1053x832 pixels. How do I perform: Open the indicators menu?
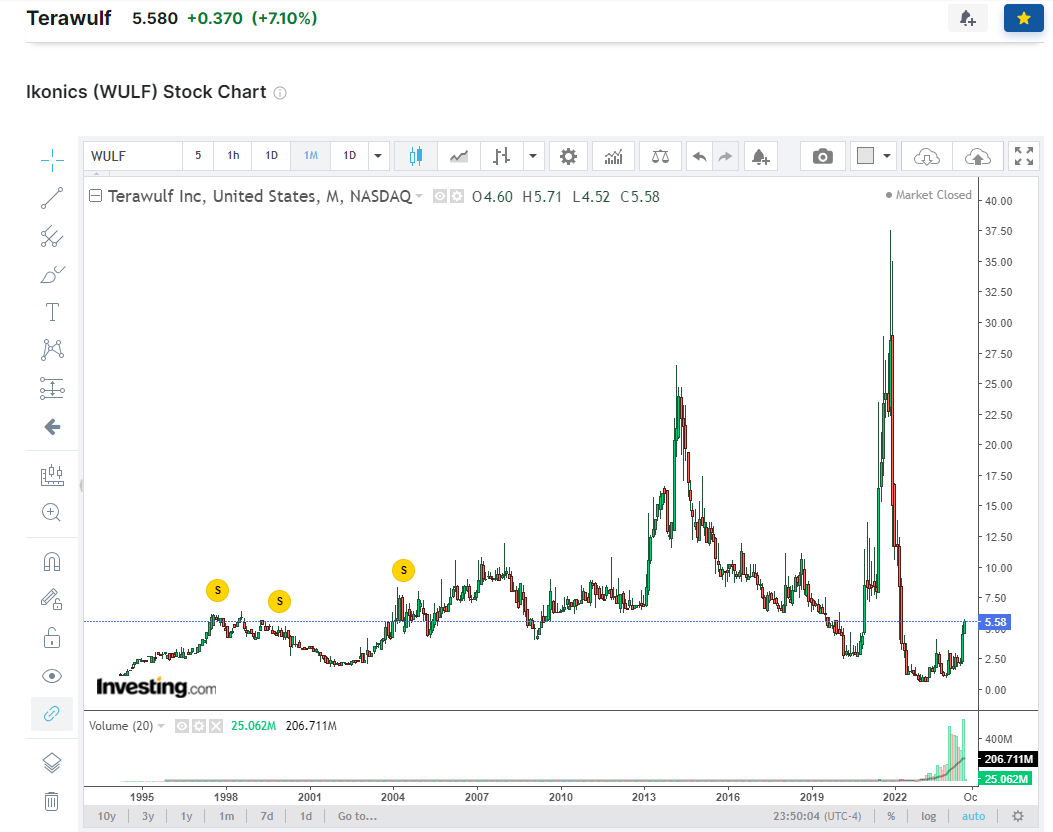pyautogui.click(x=613, y=156)
